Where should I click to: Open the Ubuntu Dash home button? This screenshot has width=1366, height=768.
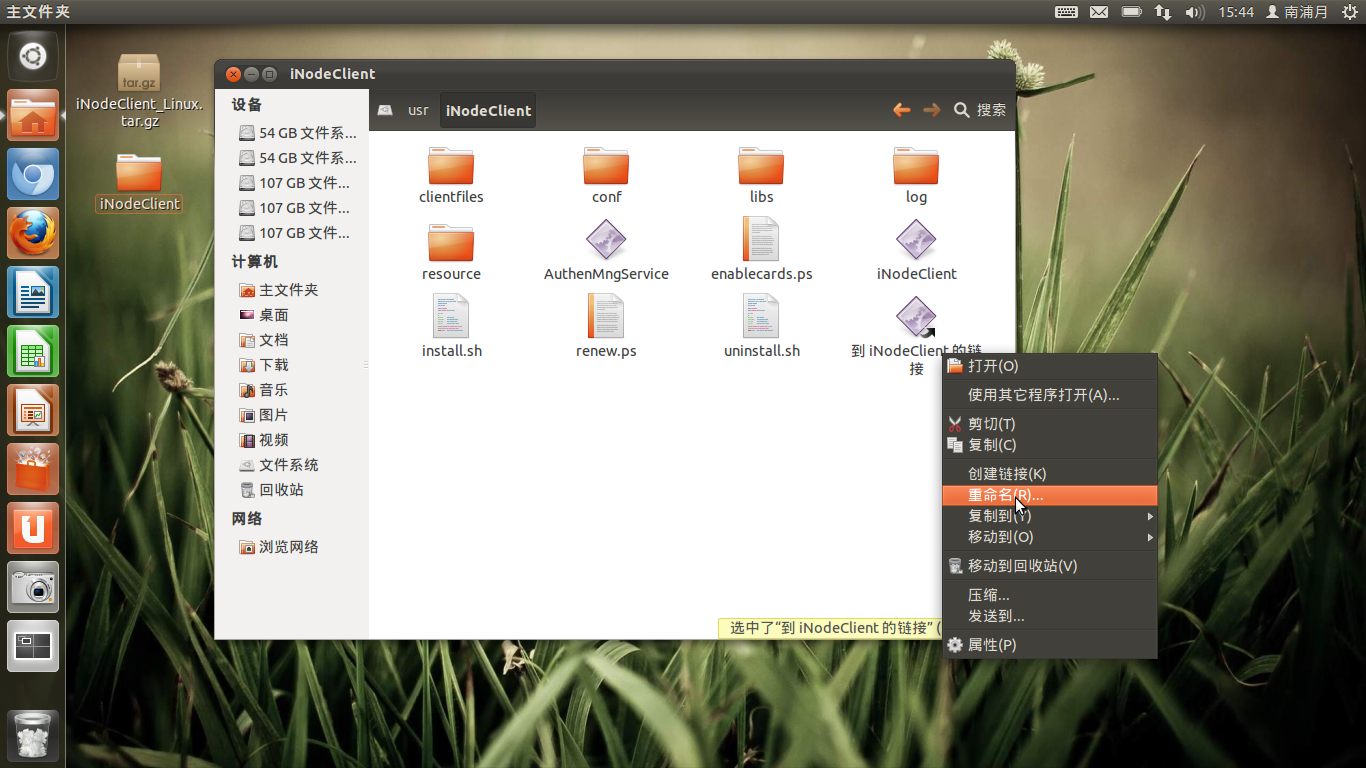point(33,56)
